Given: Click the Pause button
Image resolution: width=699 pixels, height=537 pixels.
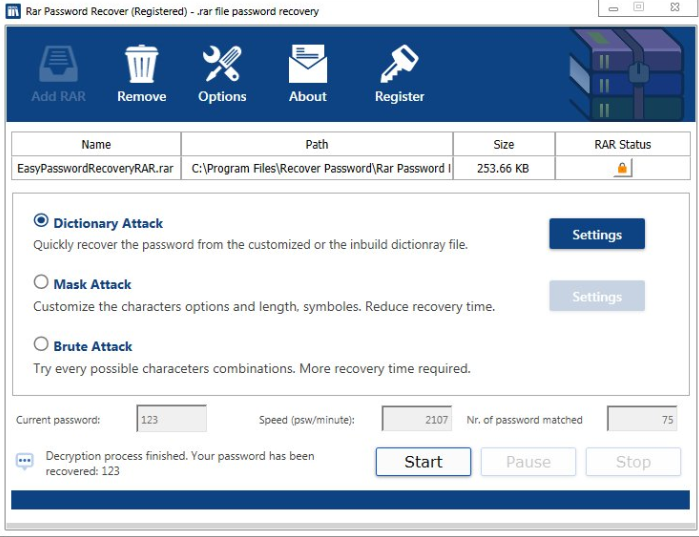Looking at the screenshot, I should coord(528,462).
